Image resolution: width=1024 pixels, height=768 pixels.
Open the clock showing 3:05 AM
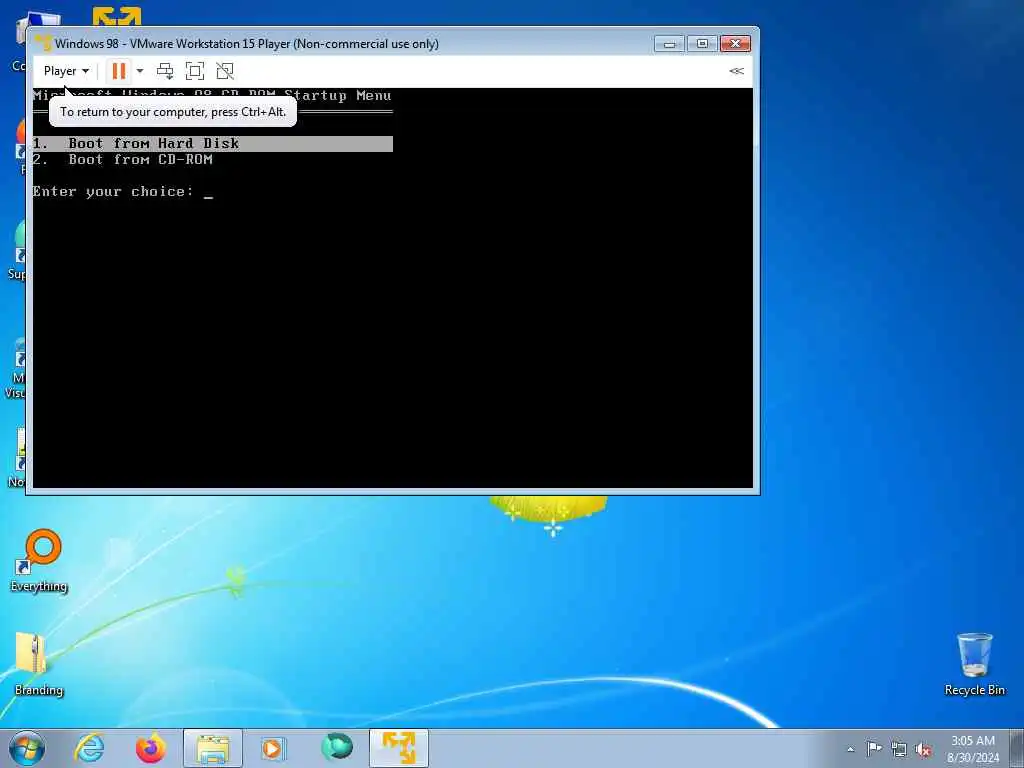tap(973, 749)
